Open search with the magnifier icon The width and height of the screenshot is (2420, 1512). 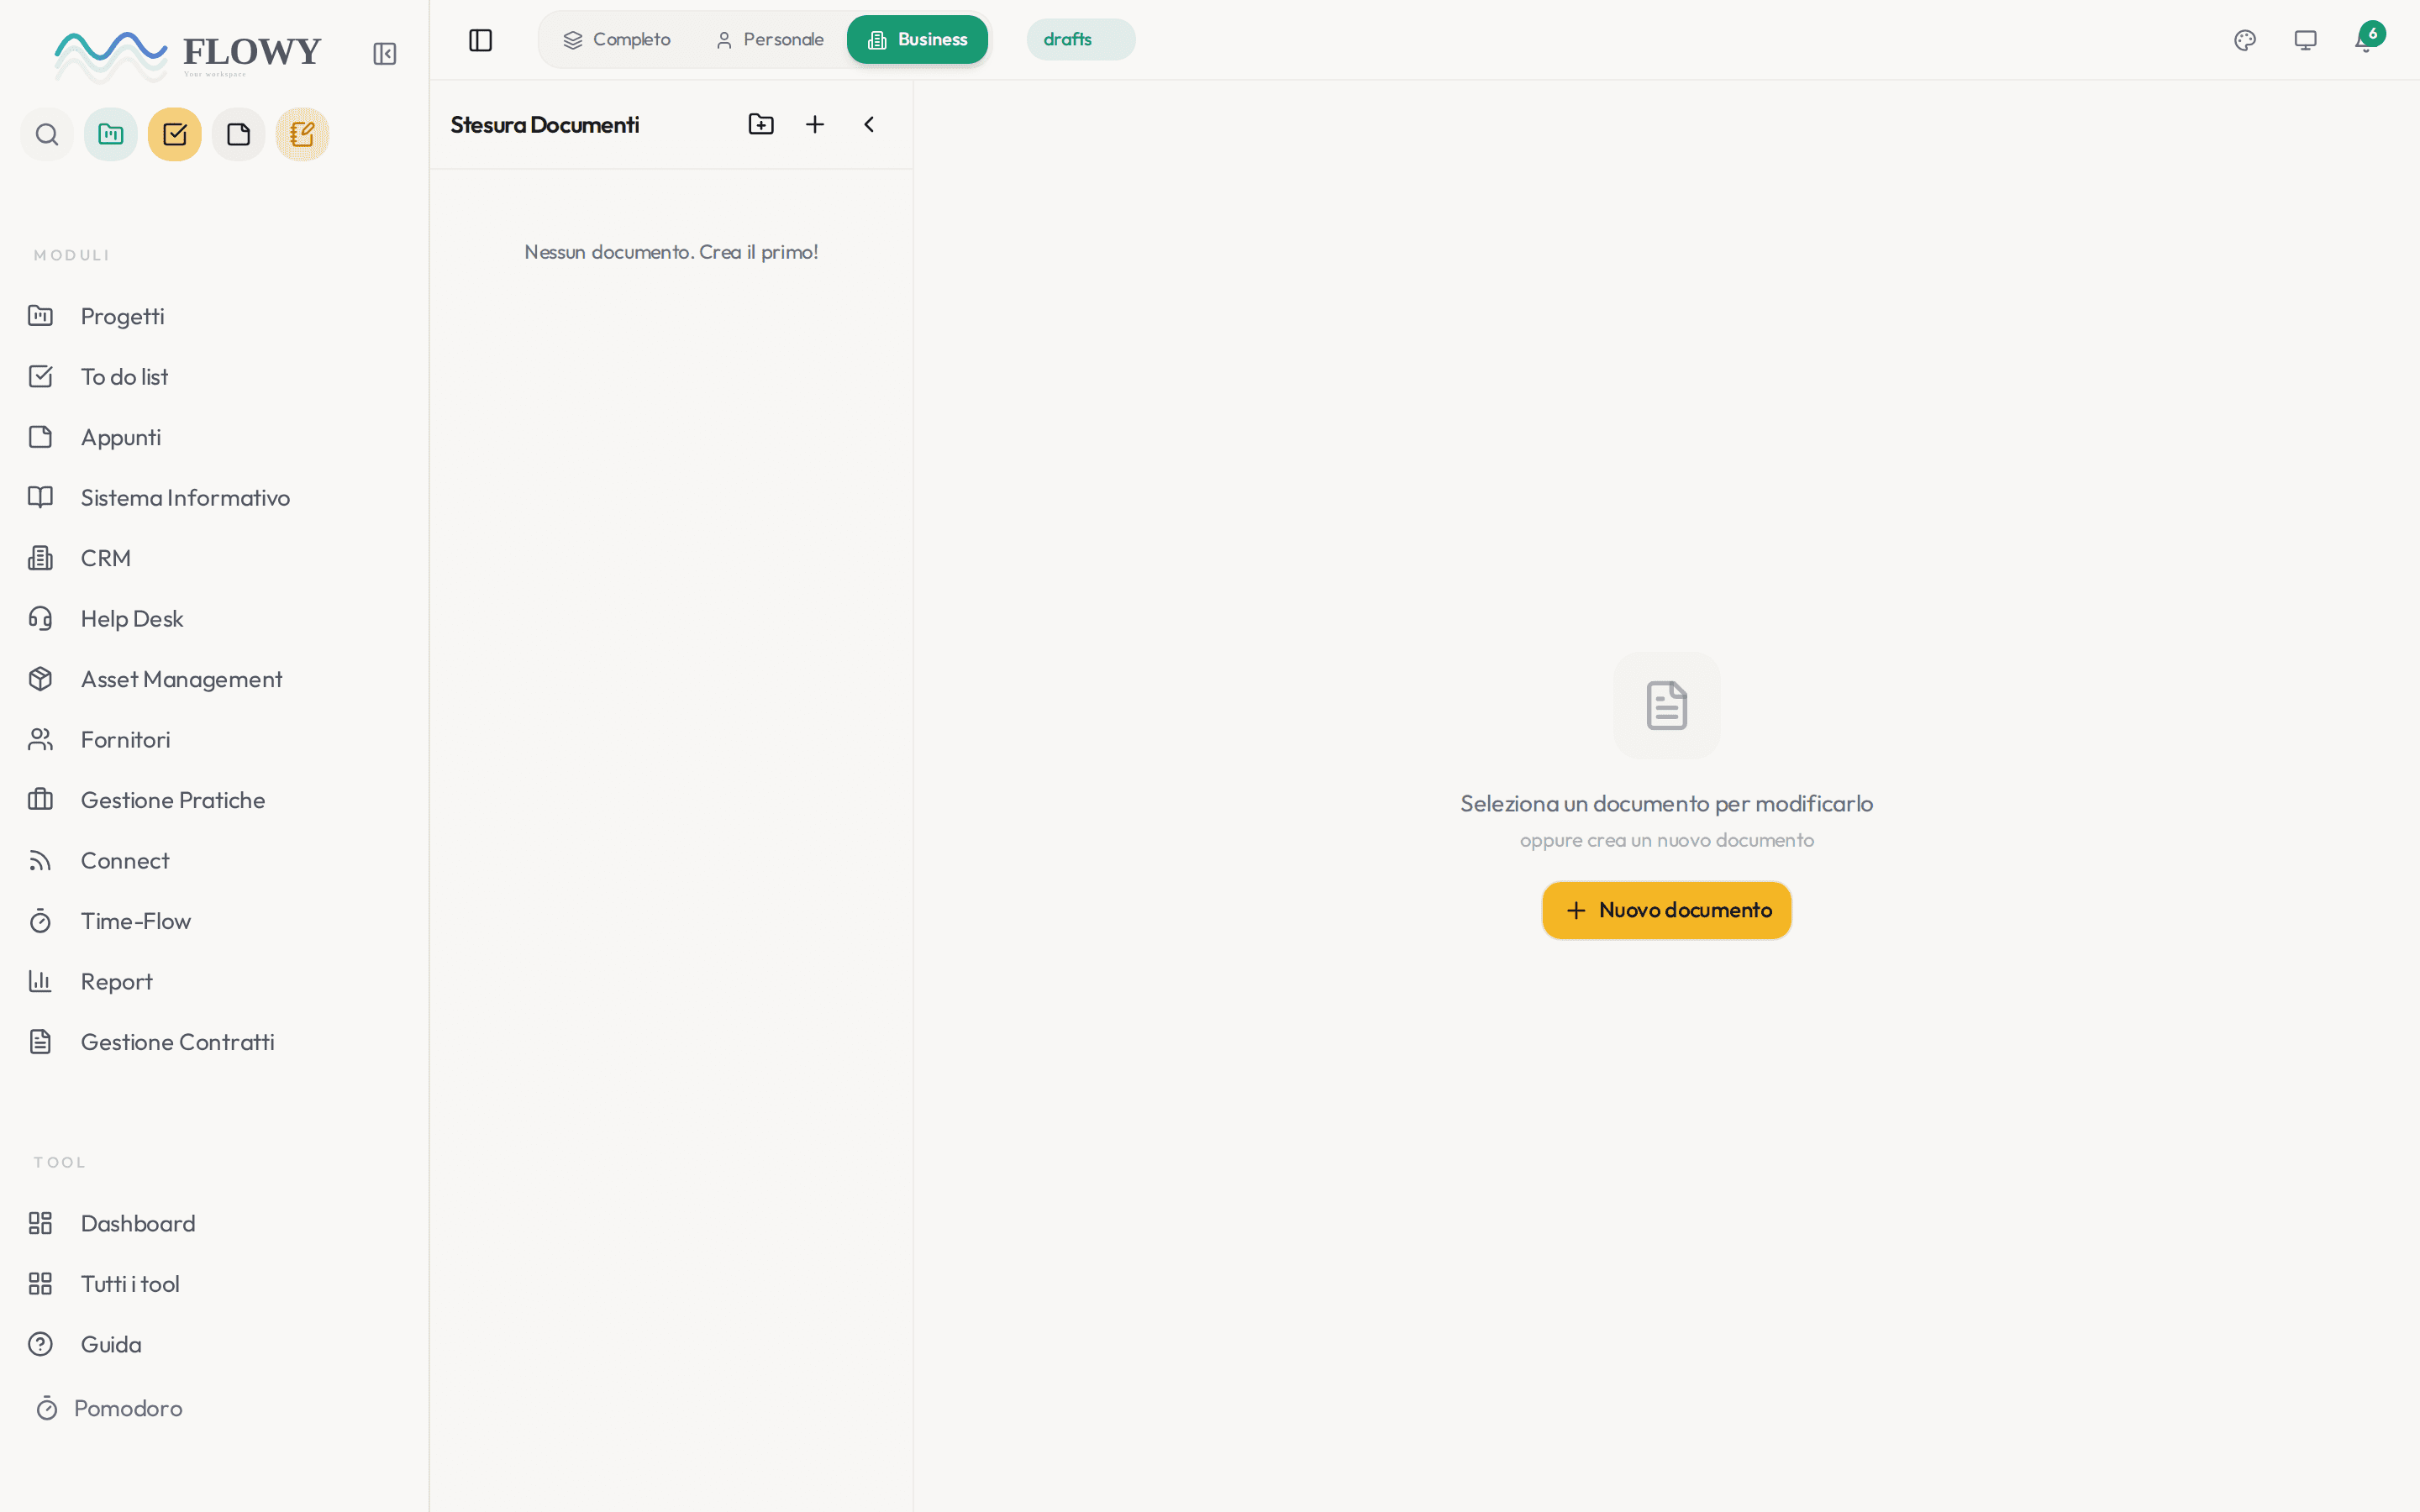(47, 135)
